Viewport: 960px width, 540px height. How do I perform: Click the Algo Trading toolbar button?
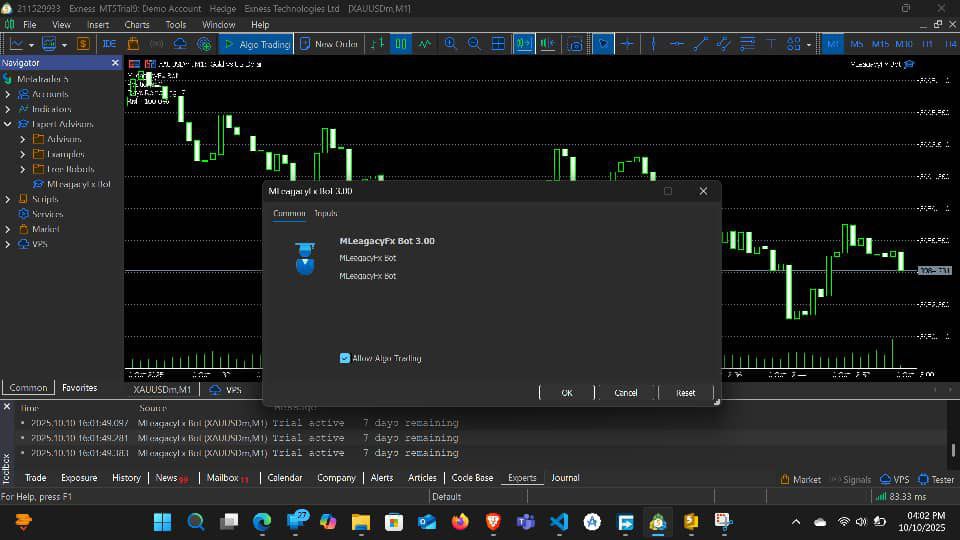256,44
